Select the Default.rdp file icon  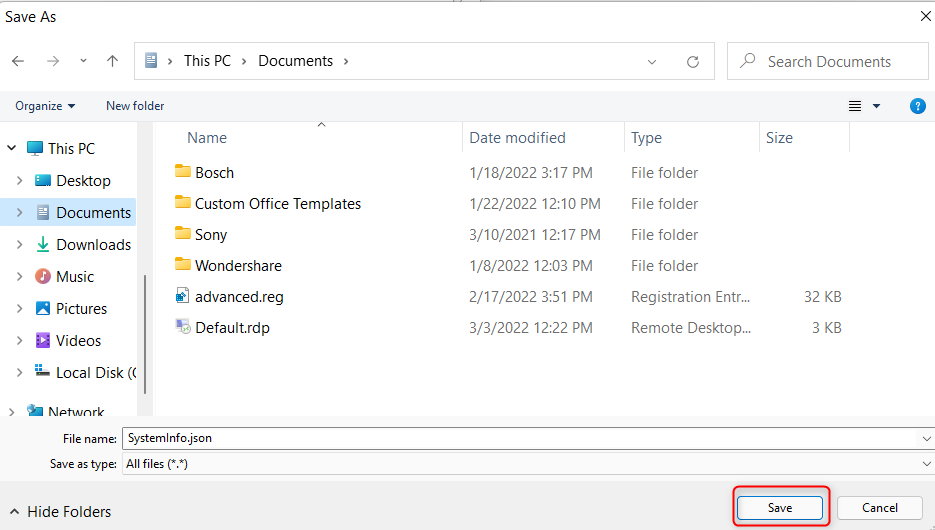[x=182, y=327]
